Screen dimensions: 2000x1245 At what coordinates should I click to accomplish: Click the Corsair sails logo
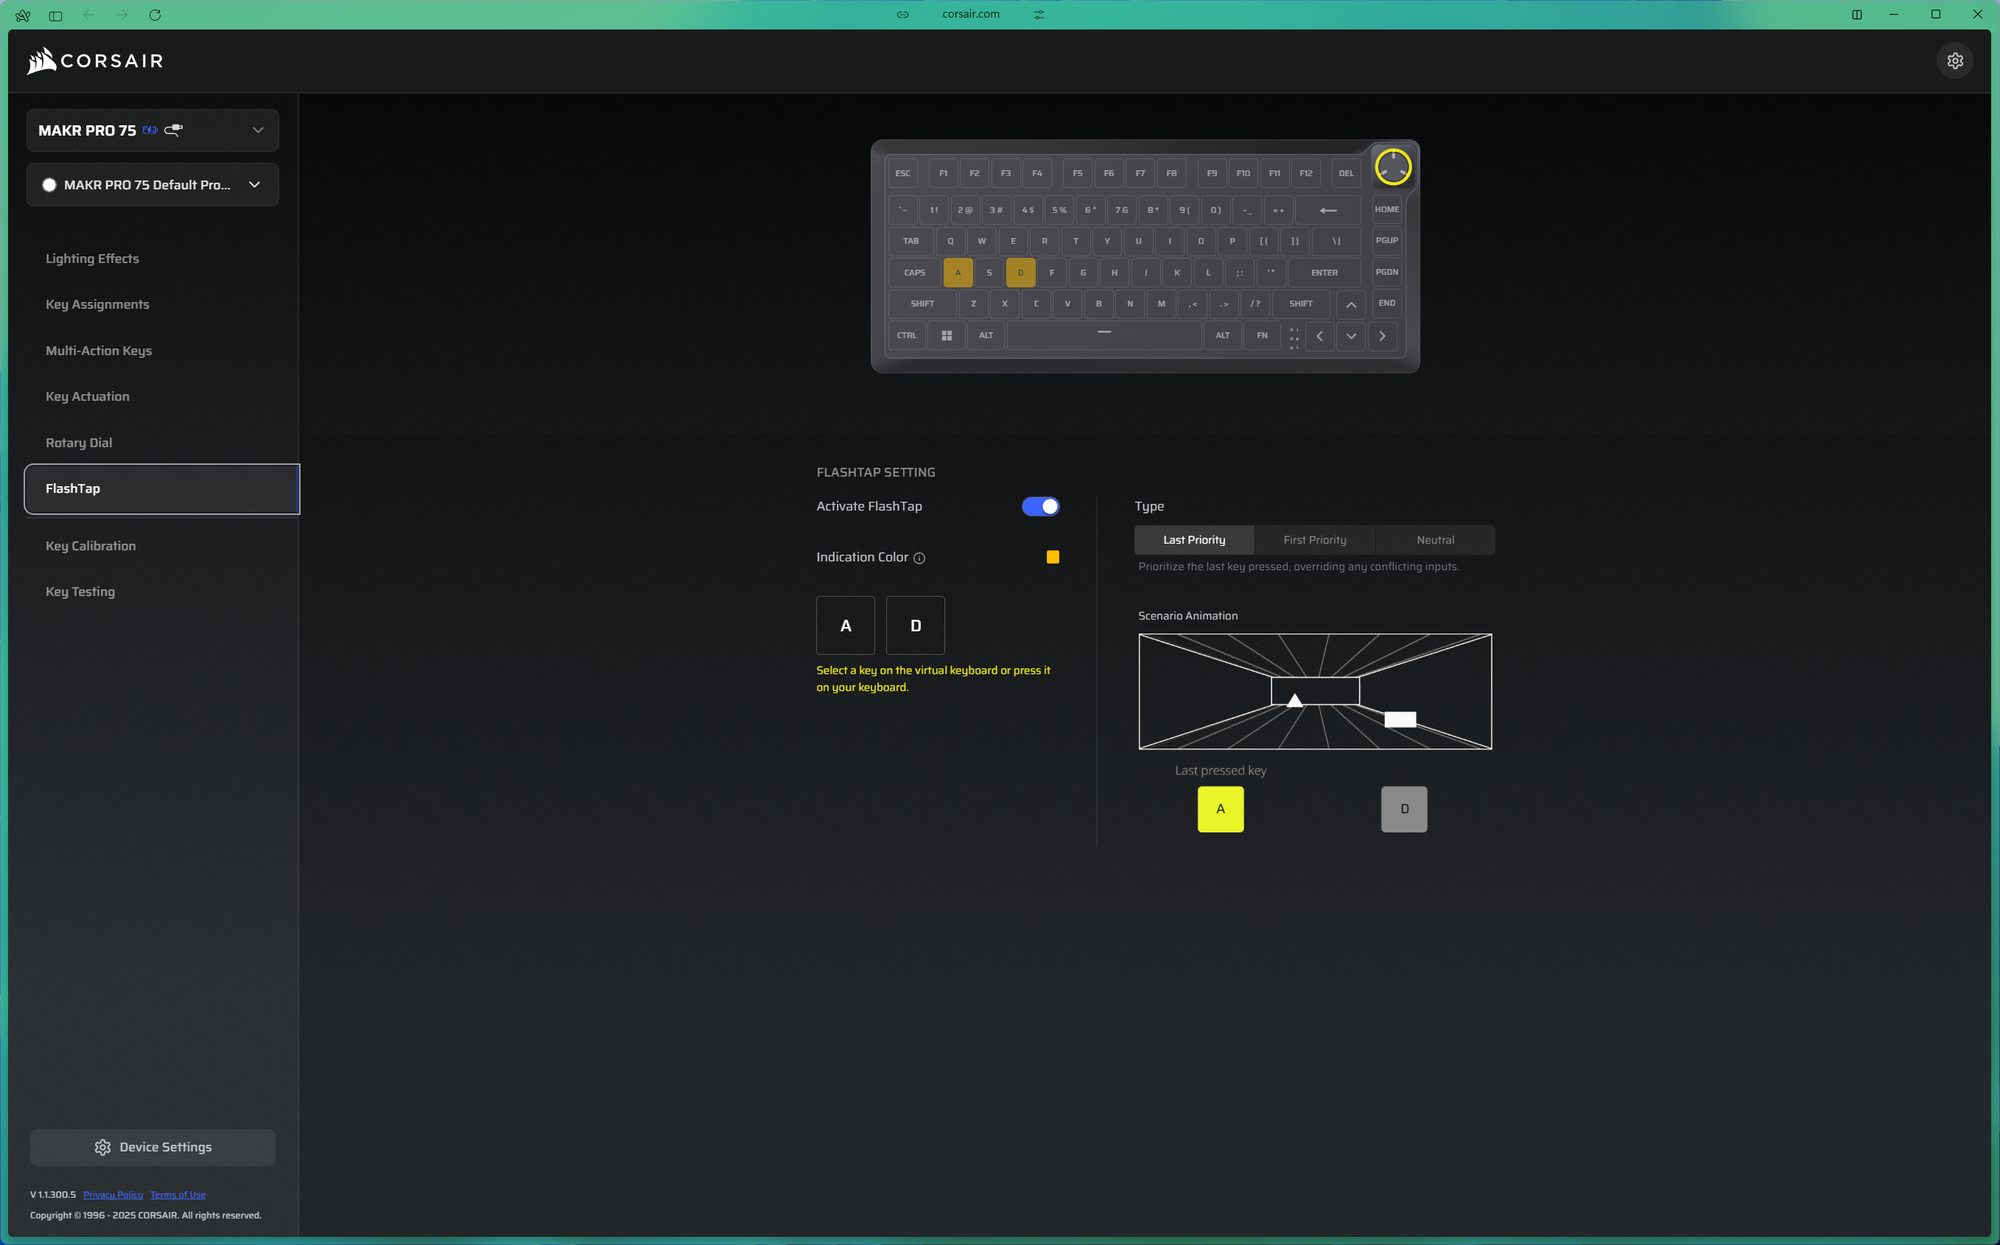click(x=41, y=61)
